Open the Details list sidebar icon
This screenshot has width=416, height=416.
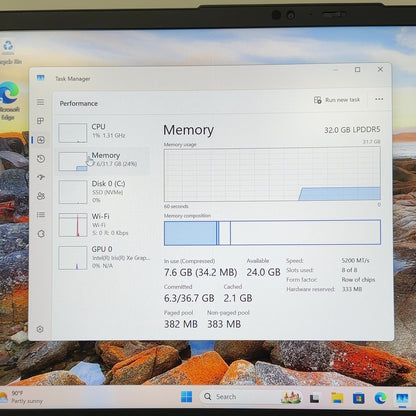(x=41, y=215)
